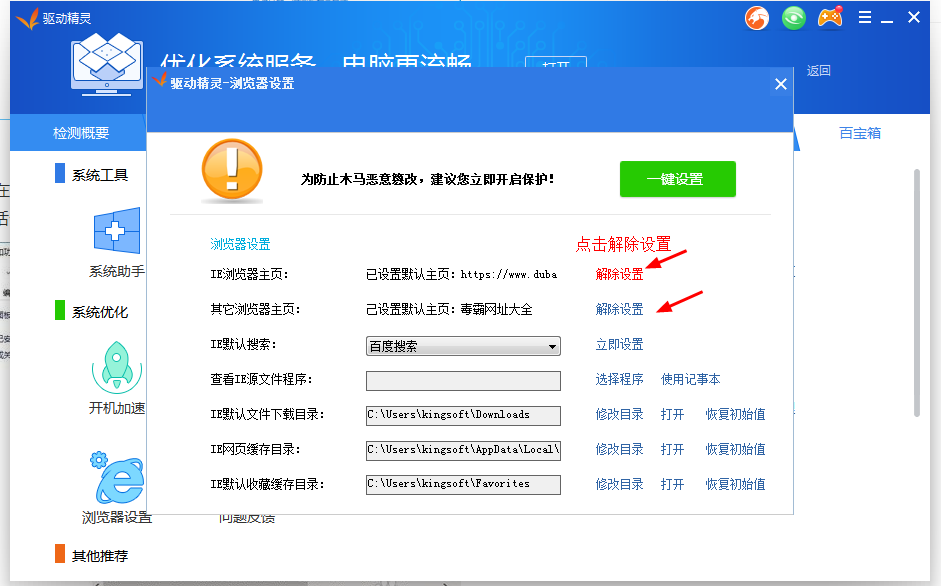Click the 浏览器设置 section label in dialog

240,244
